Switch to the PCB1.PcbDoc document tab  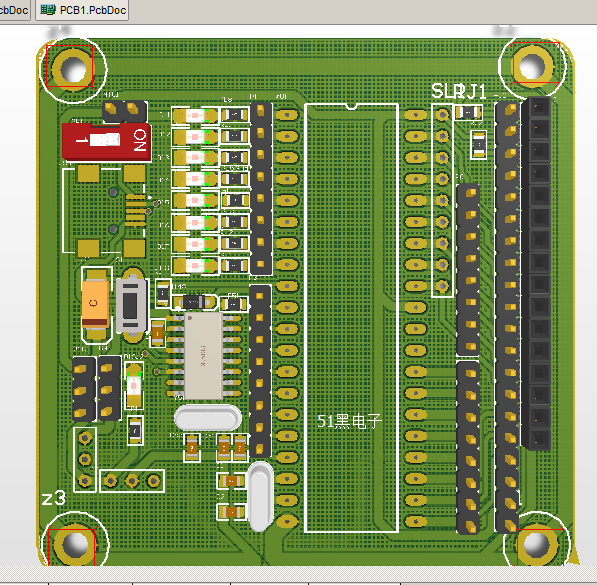(x=82, y=10)
